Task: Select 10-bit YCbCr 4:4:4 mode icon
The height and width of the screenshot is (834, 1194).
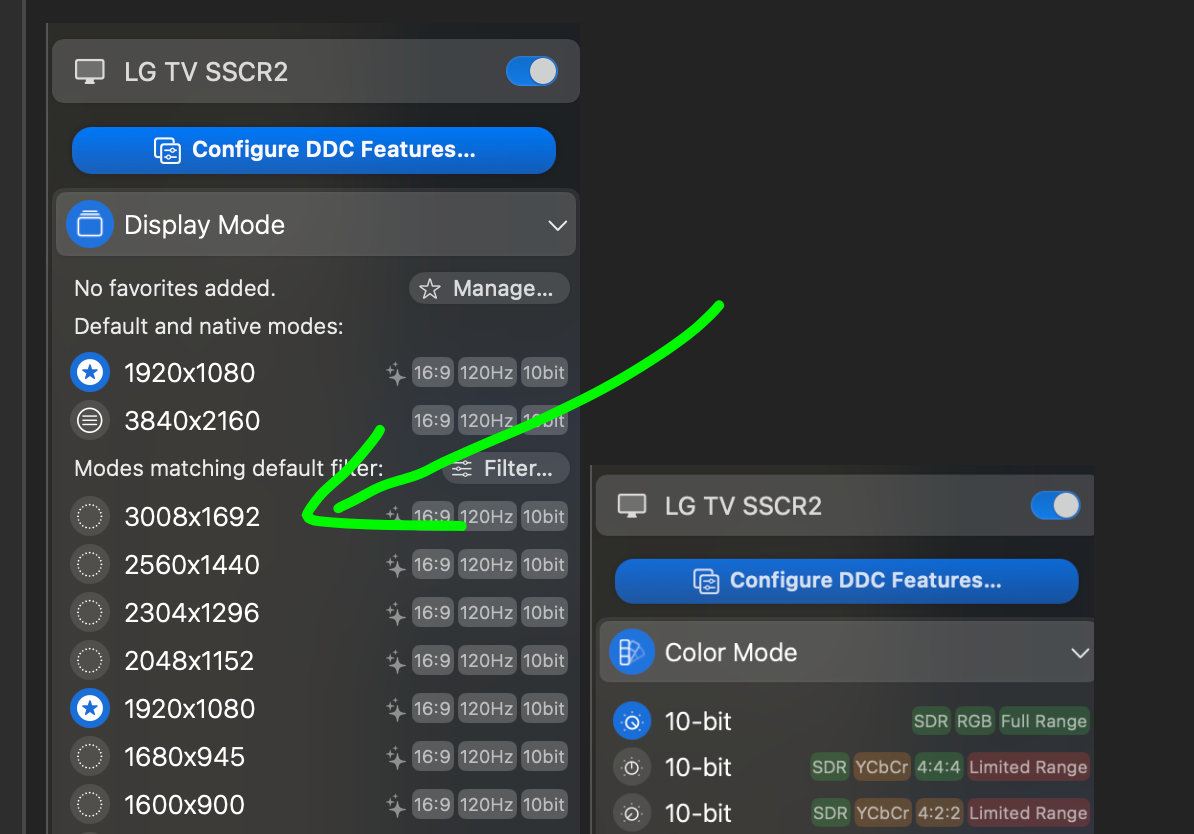Action: (x=632, y=767)
